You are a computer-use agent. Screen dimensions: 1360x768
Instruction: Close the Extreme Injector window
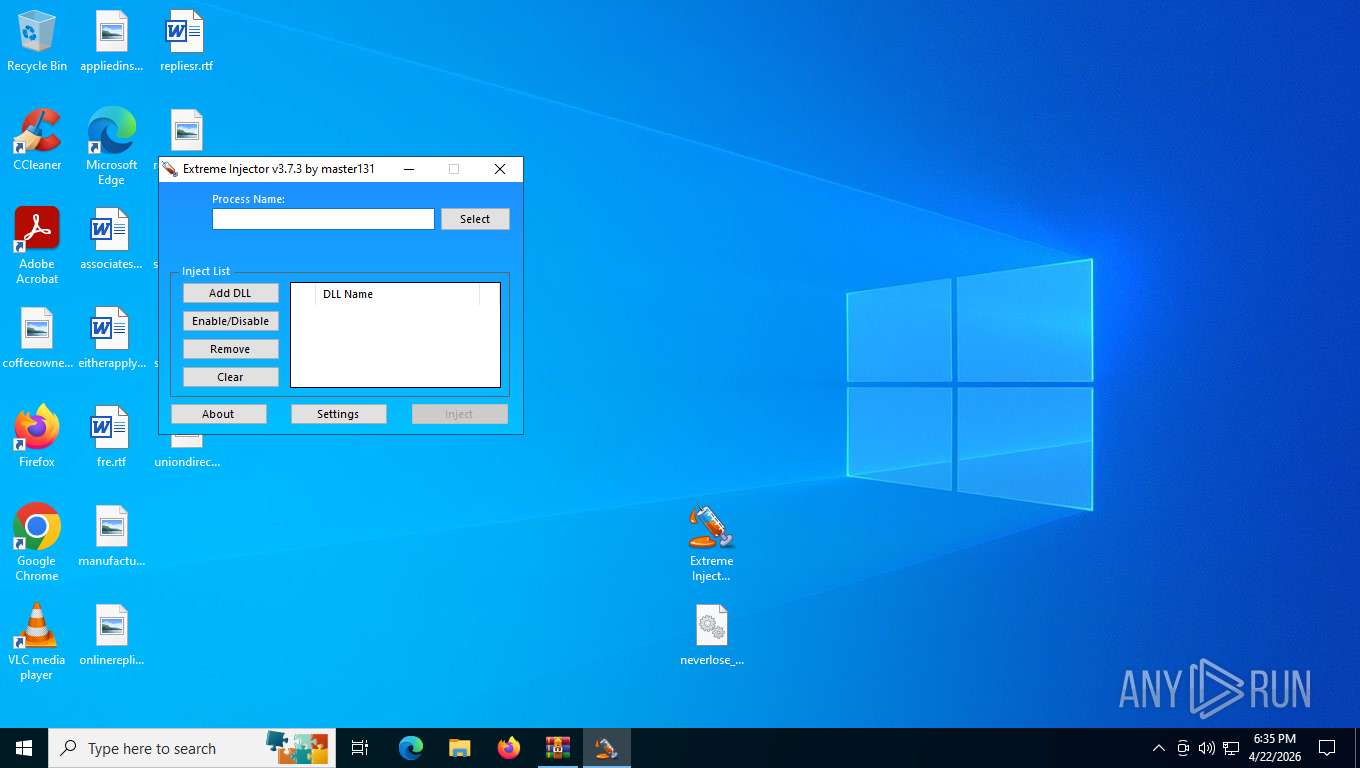pos(500,169)
